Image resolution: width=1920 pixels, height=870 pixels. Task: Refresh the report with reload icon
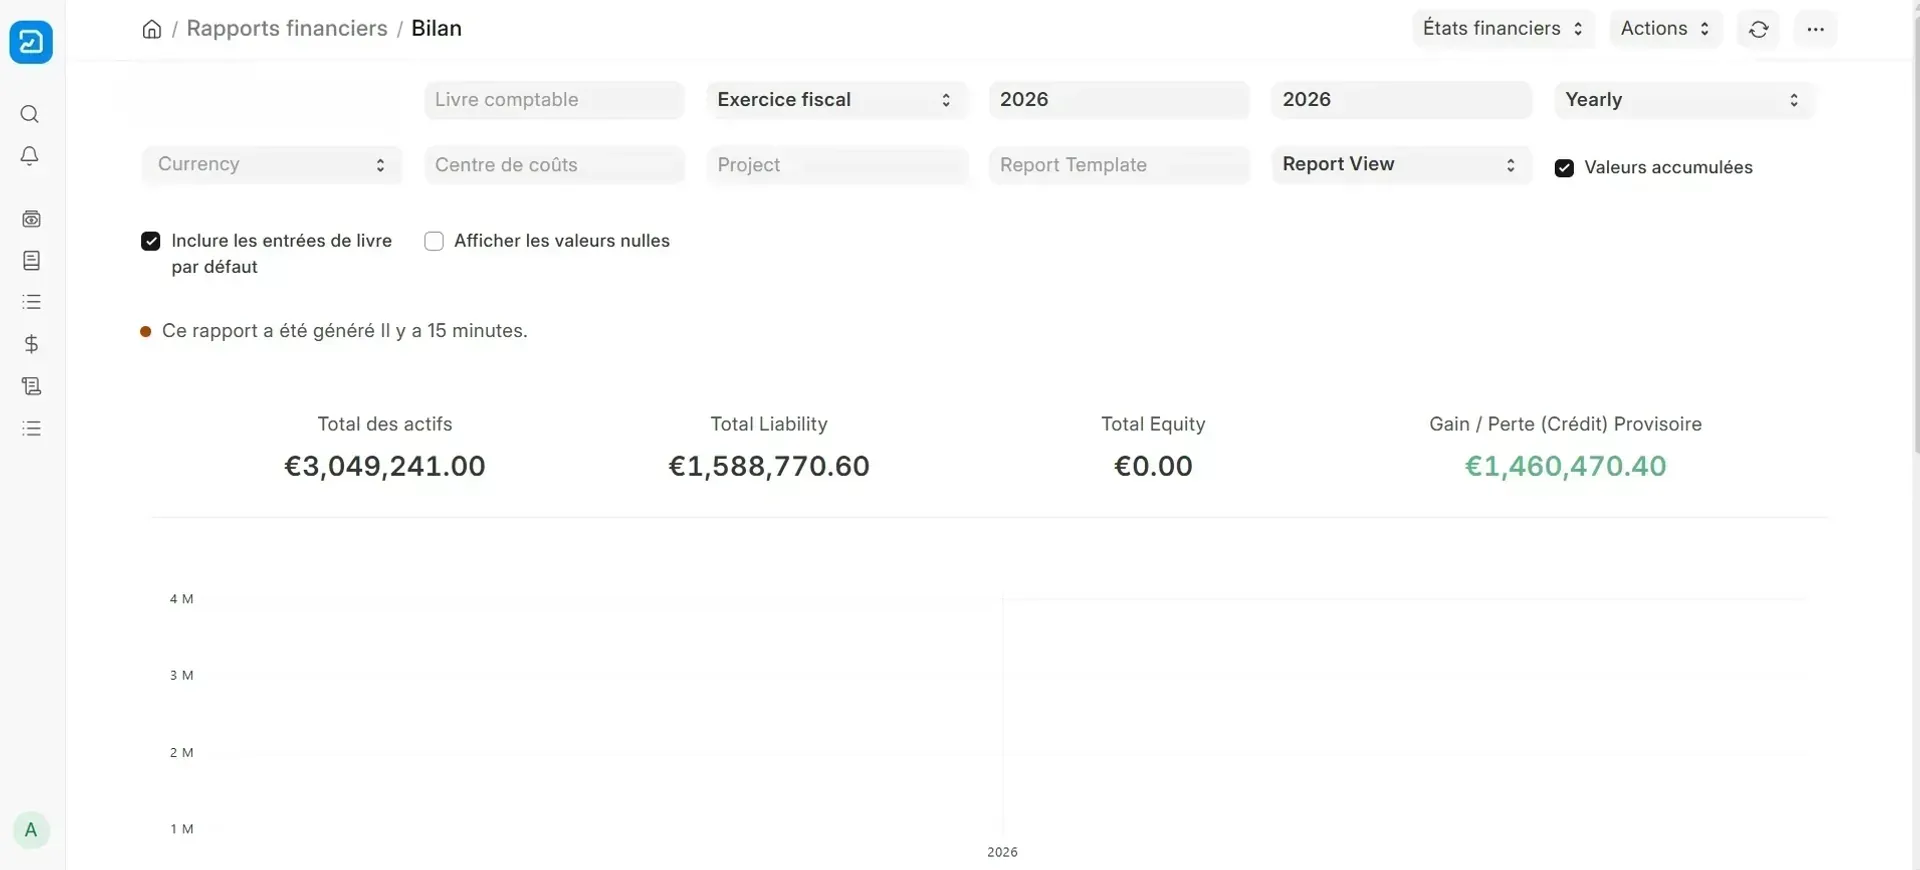point(1759,29)
